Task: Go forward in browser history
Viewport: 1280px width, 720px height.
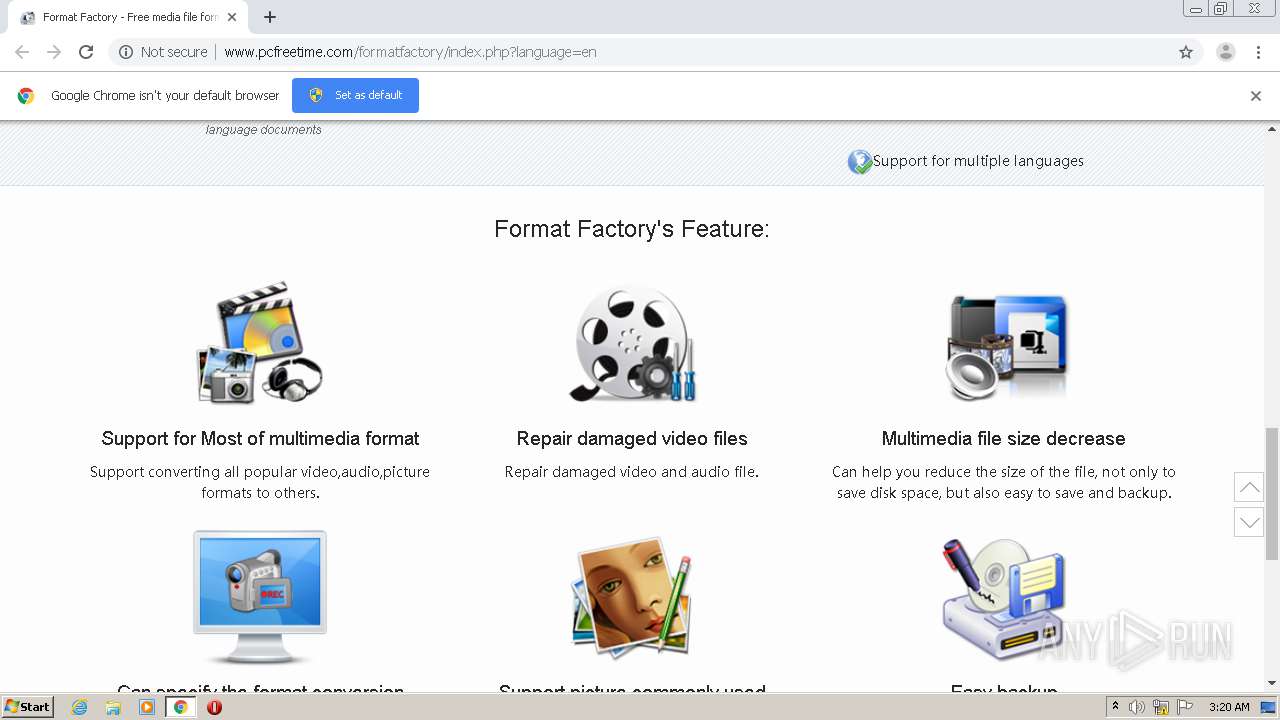Action: [x=54, y=52]
